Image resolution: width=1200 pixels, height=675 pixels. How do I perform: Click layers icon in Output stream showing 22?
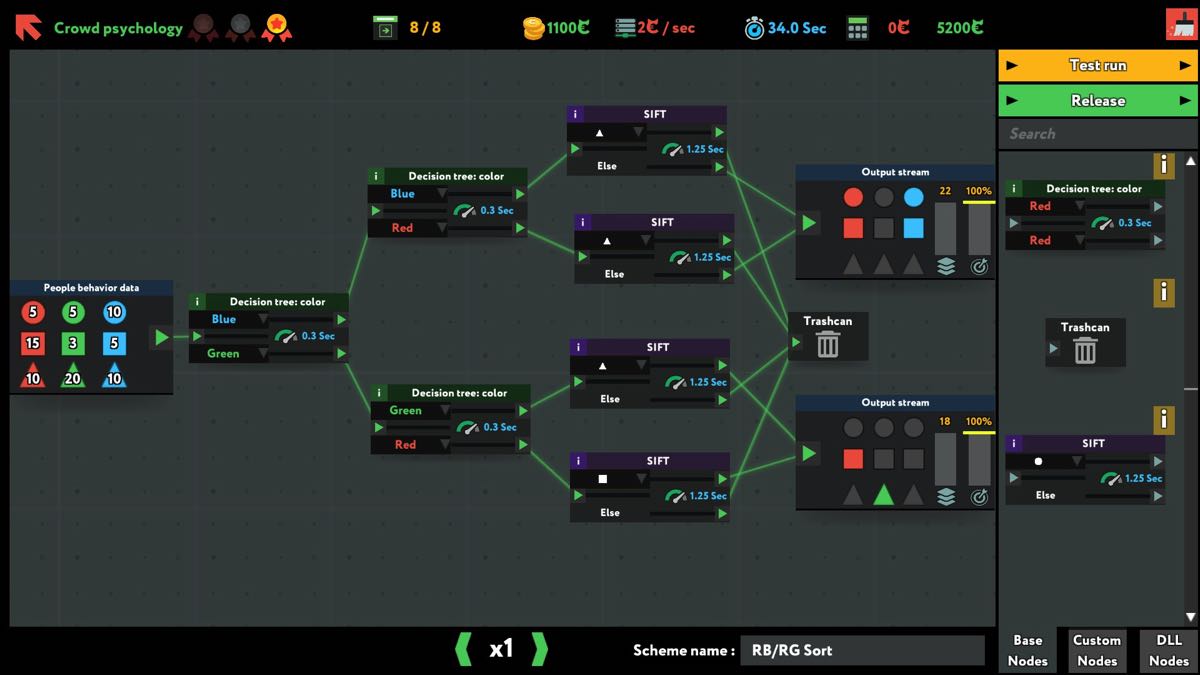945,266
